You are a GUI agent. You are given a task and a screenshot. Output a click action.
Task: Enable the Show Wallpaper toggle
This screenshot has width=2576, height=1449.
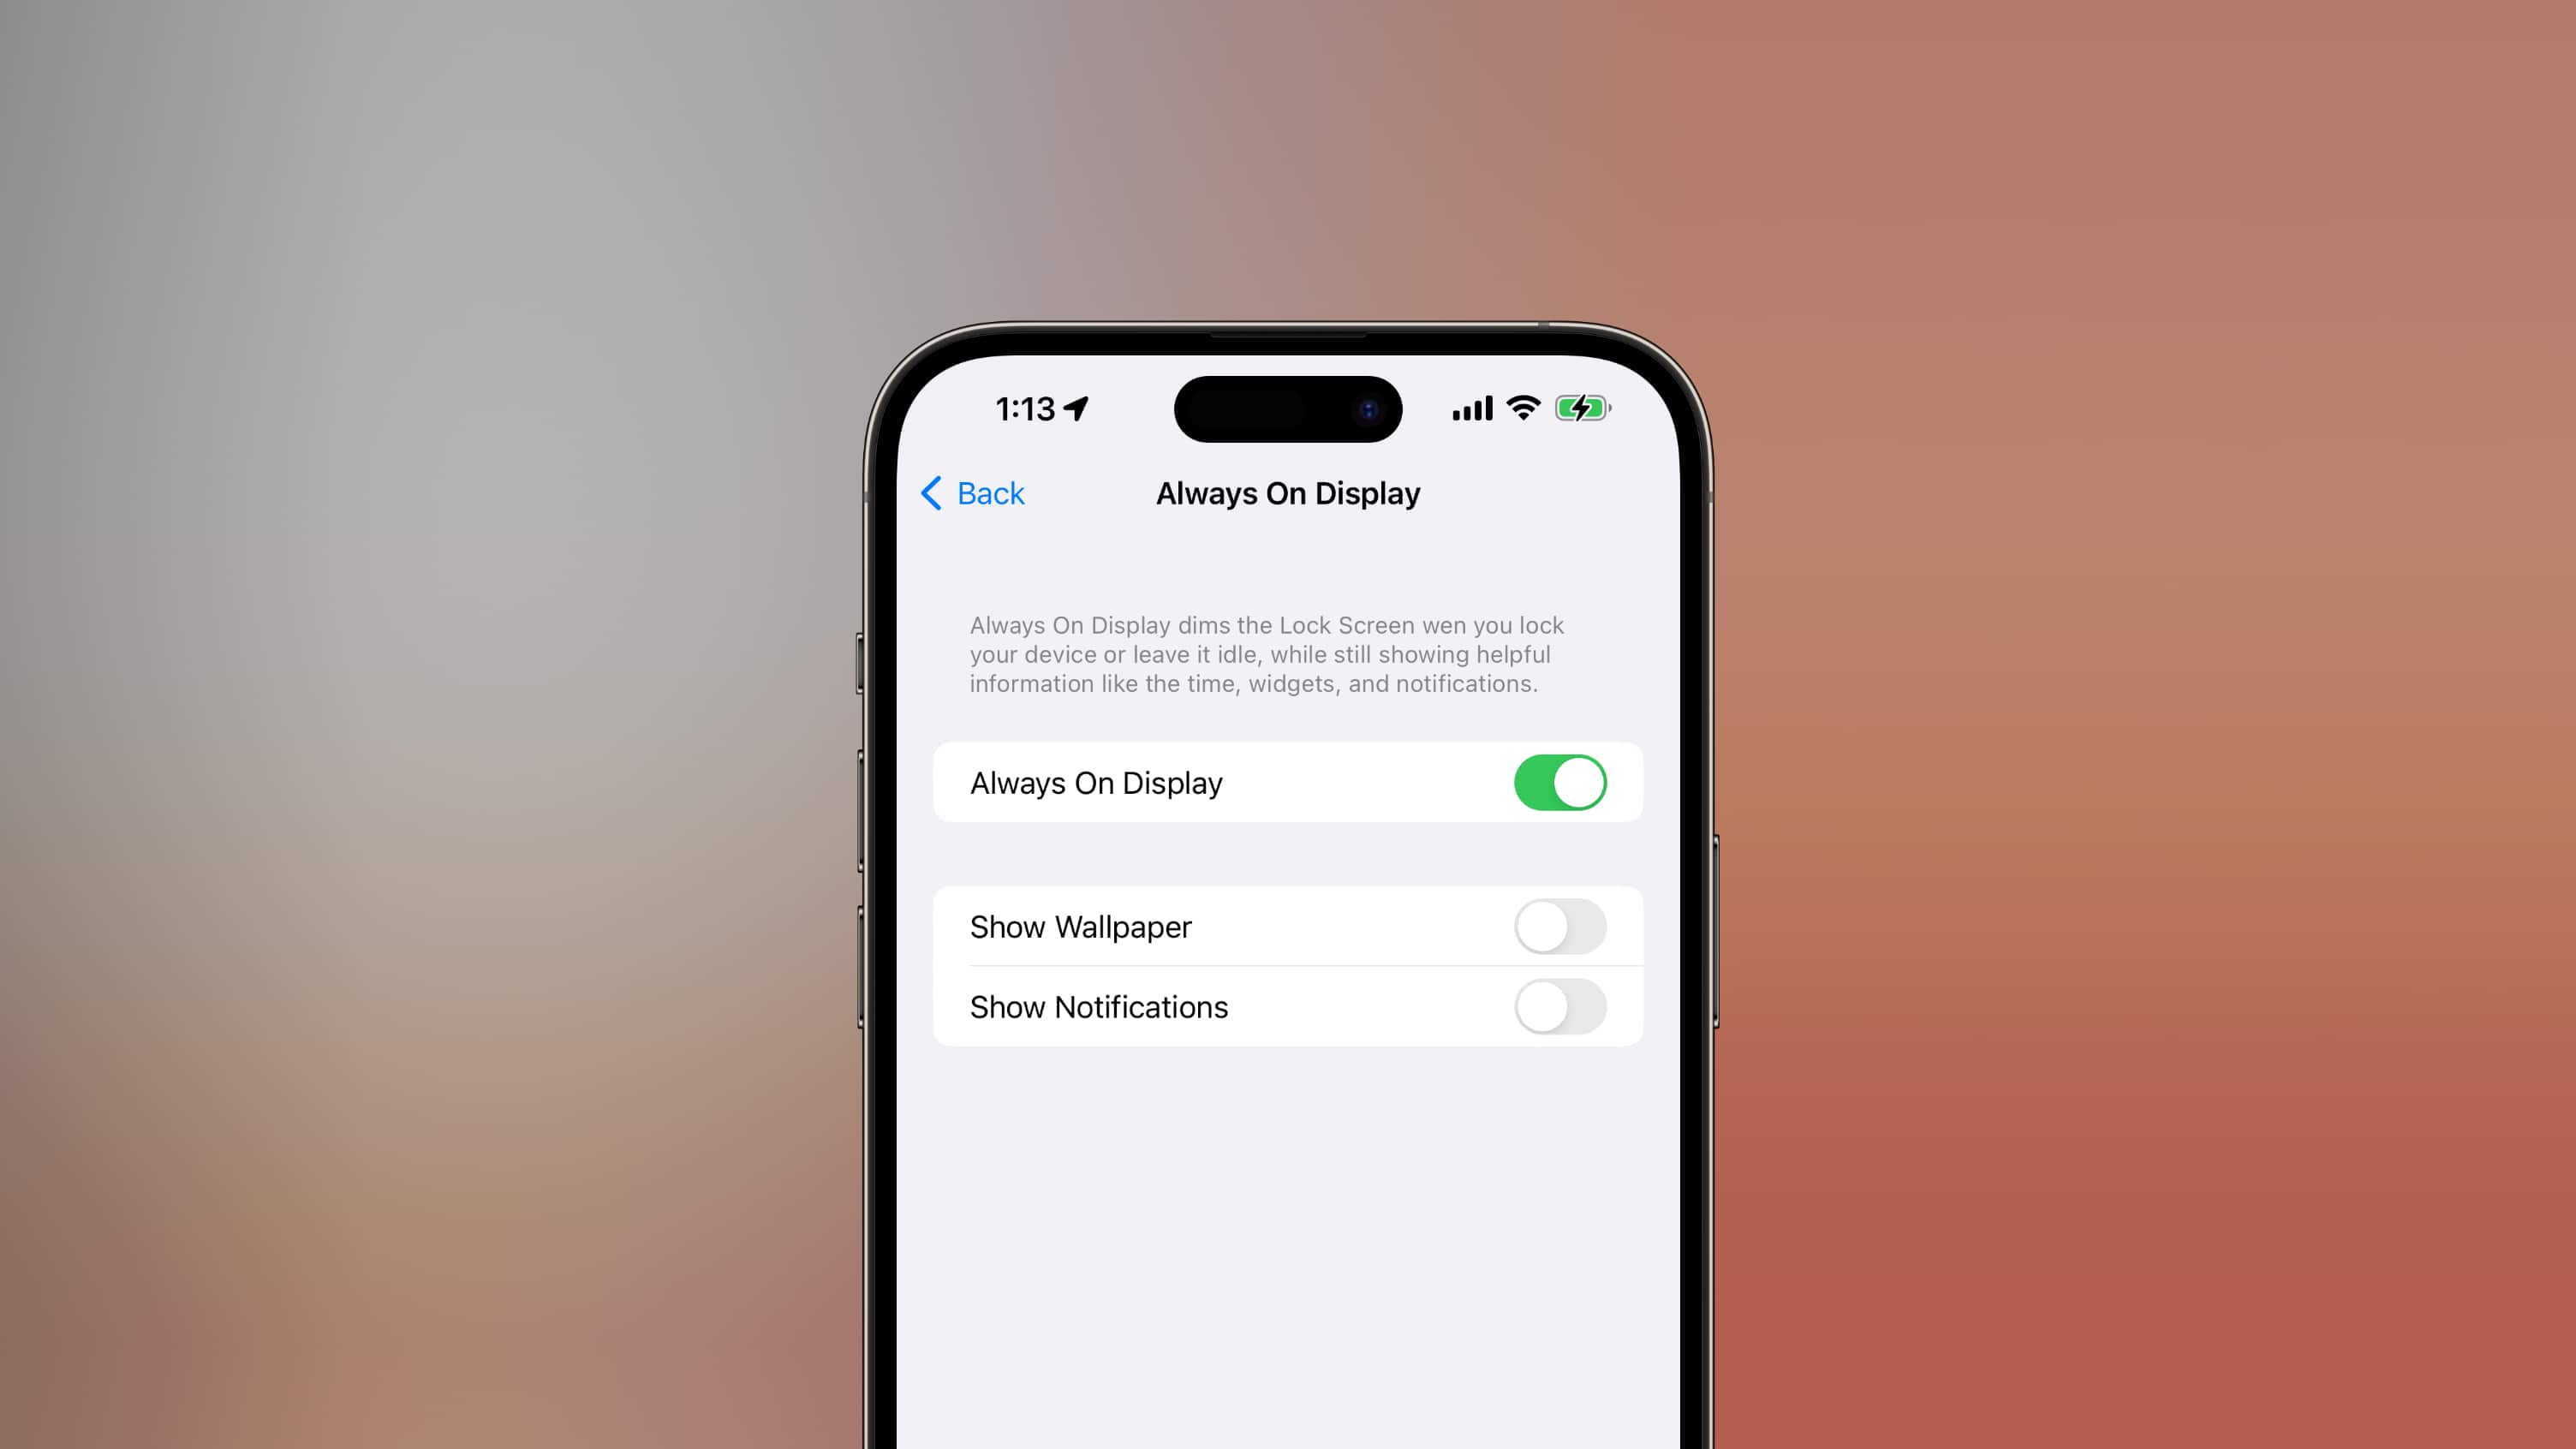coord(1559,925)
